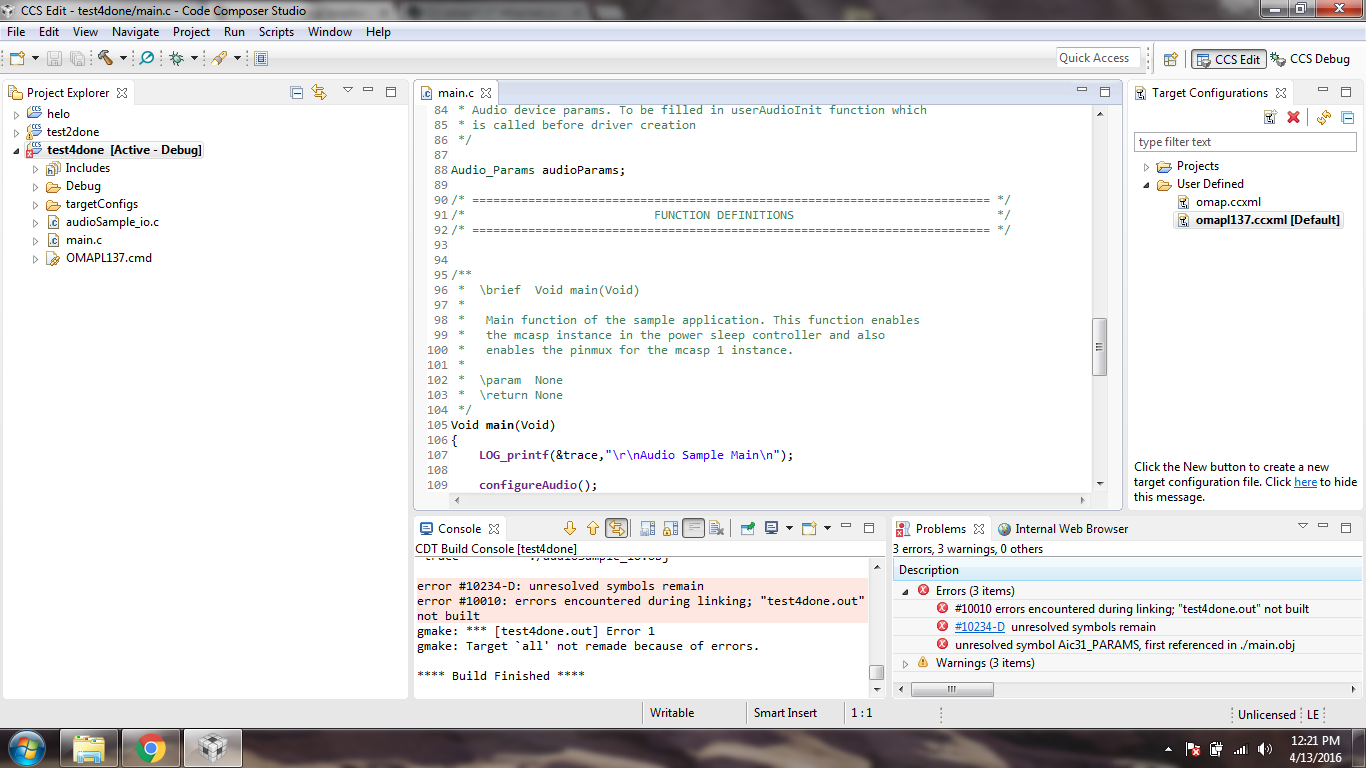Open File Explorer from taskbar
1366x768 pixels.
tap(89, 748)
